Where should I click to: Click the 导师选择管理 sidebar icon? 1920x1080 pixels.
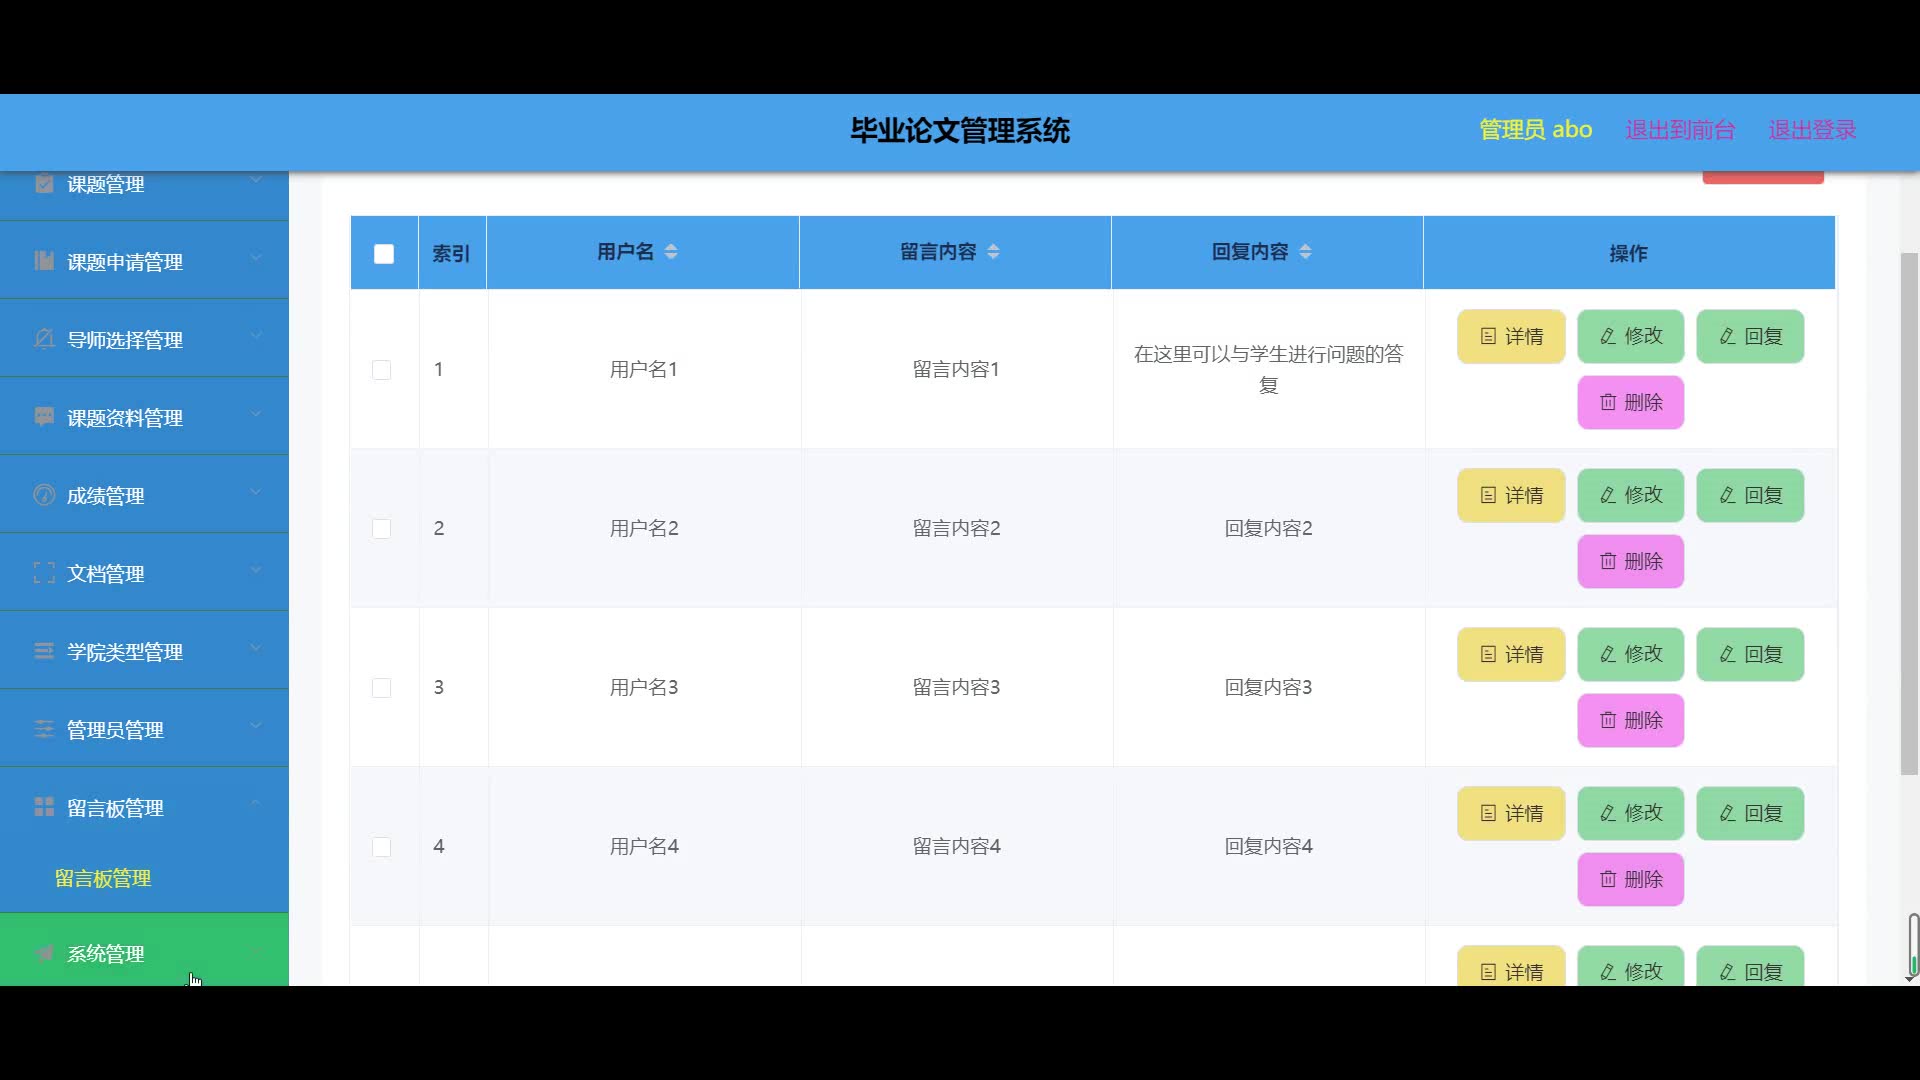point(44,339)
